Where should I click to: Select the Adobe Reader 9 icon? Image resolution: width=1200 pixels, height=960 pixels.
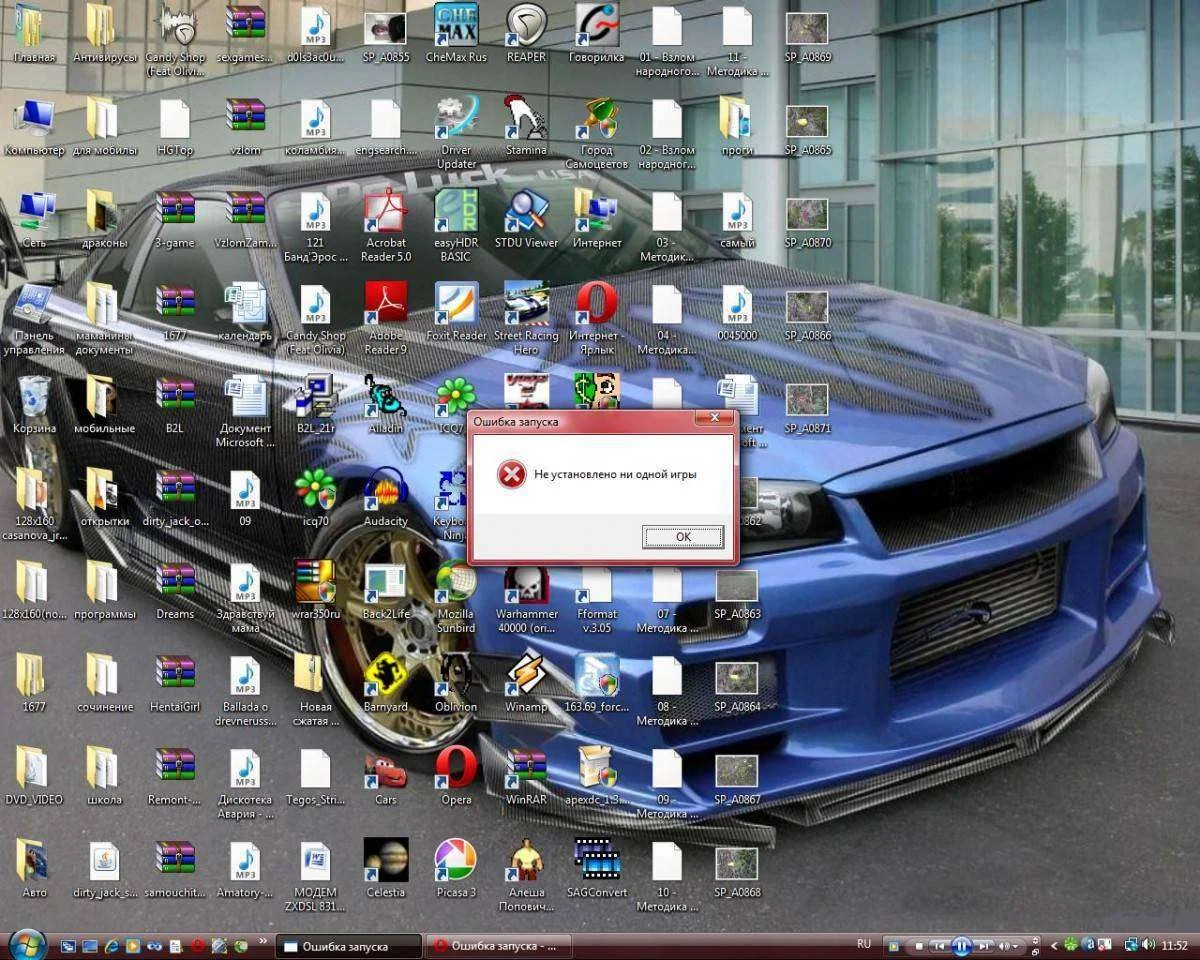[x=386, y=319]
